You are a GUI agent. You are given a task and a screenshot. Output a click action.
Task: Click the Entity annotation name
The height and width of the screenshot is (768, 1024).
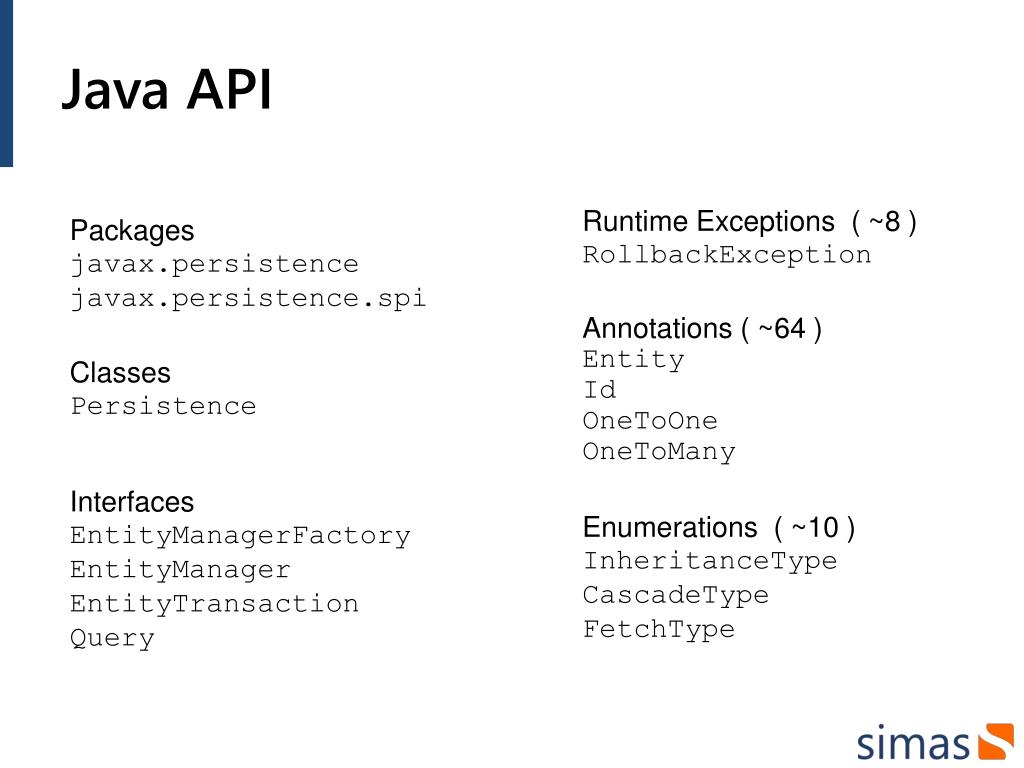tap(634, 360)
